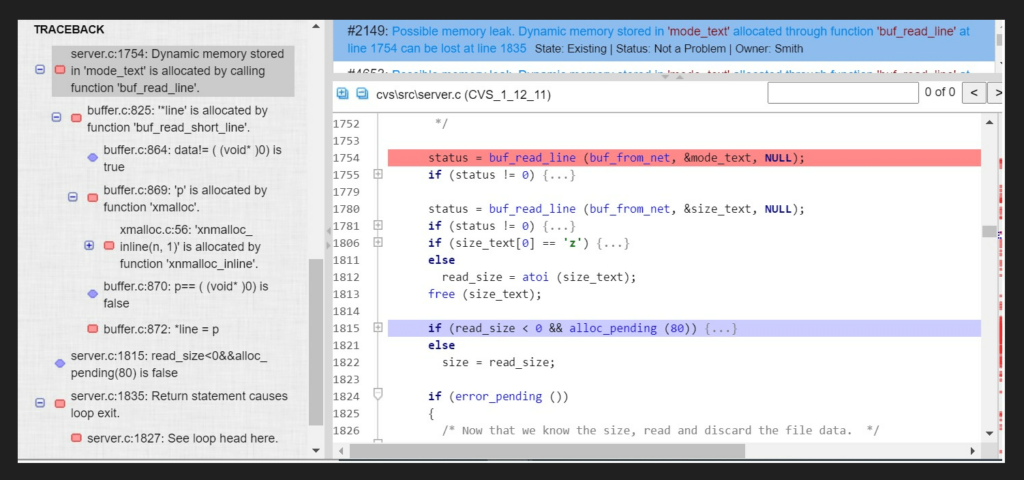This screenshot has height=480, width=1024.
Task: Click scroll-down arrow of traceback panel
Action: 316,451
